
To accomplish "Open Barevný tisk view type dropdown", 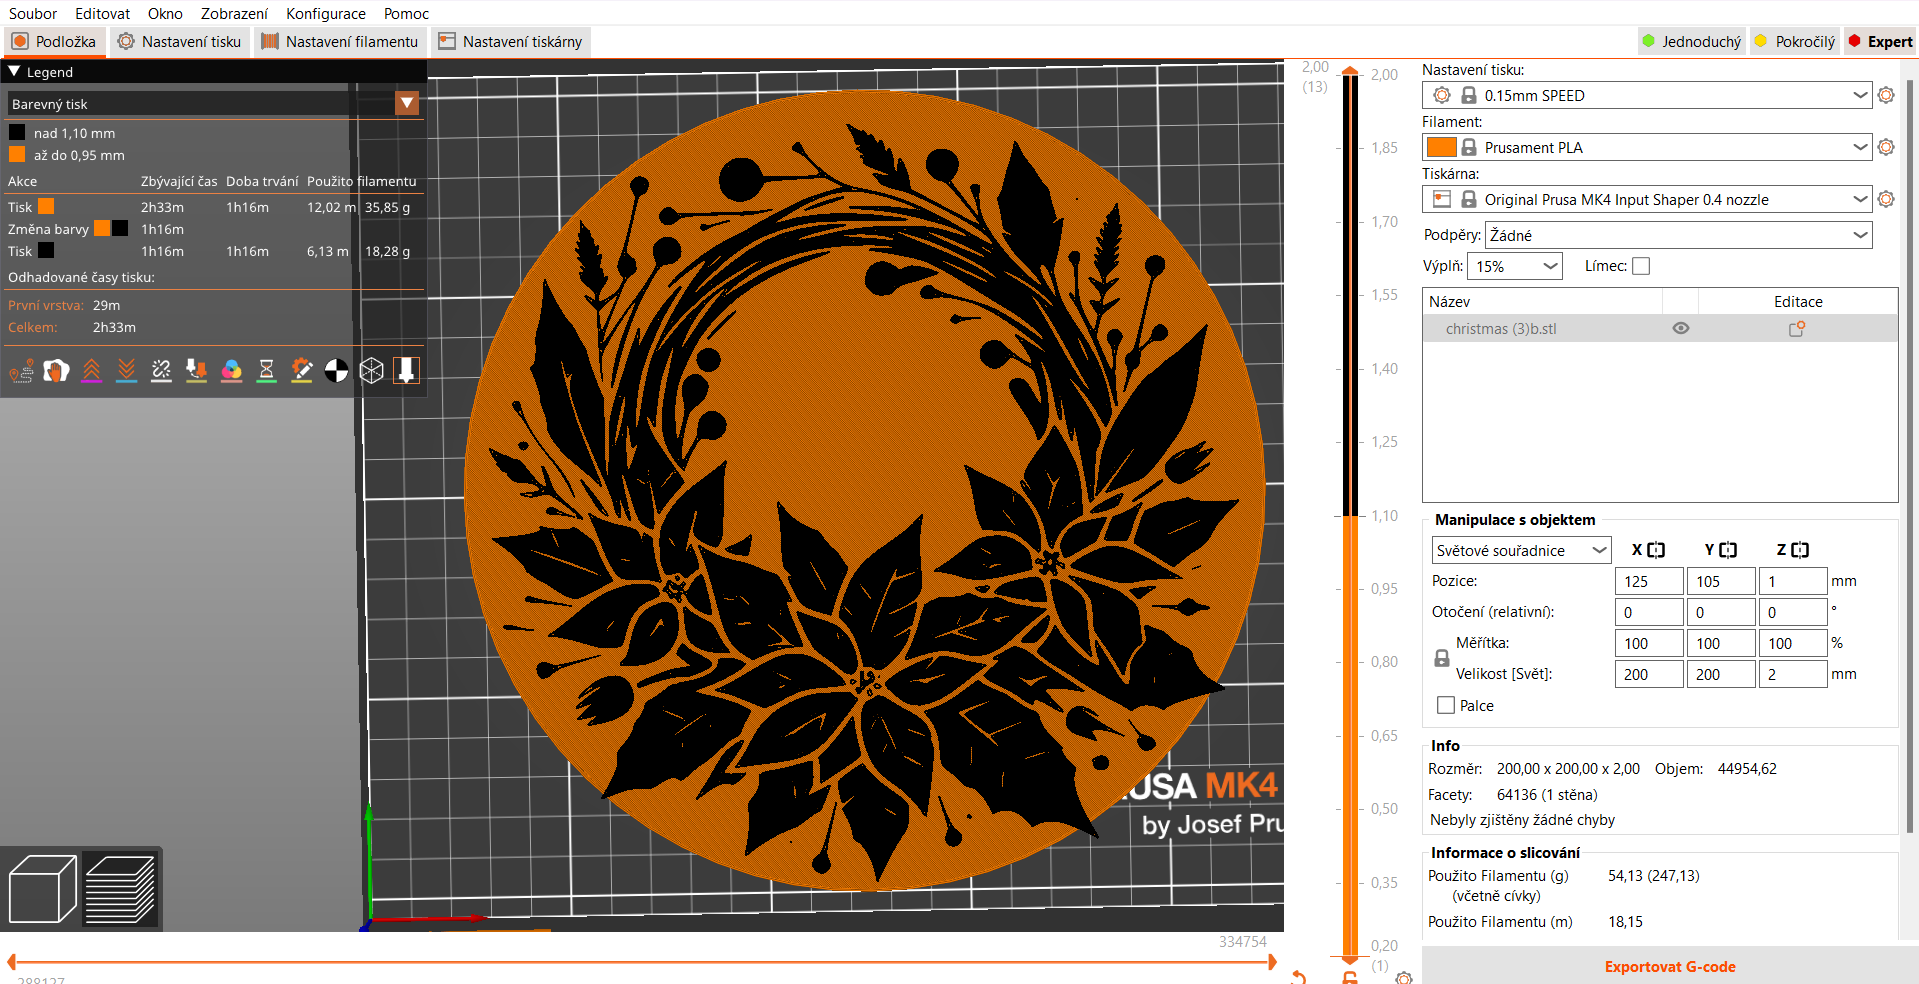I will click(x=213, y=103).
